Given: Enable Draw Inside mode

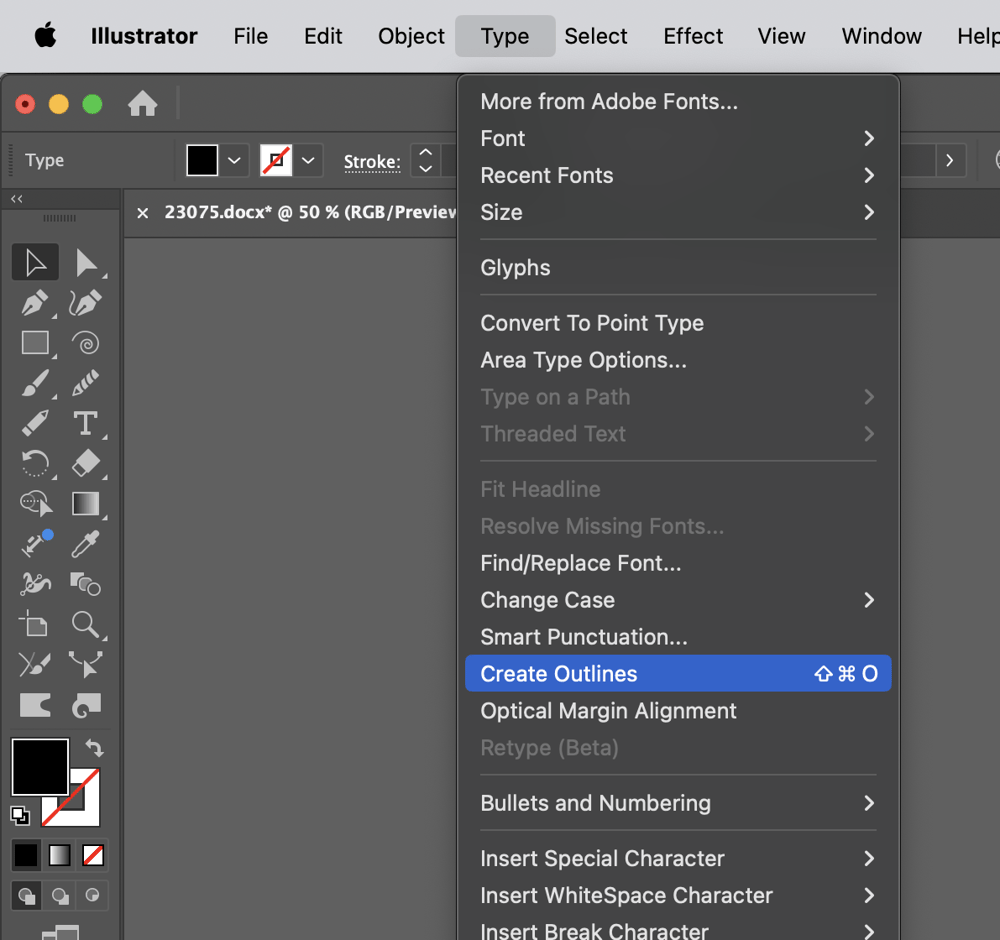Looking at the screenshot, I should click(92, 896).
